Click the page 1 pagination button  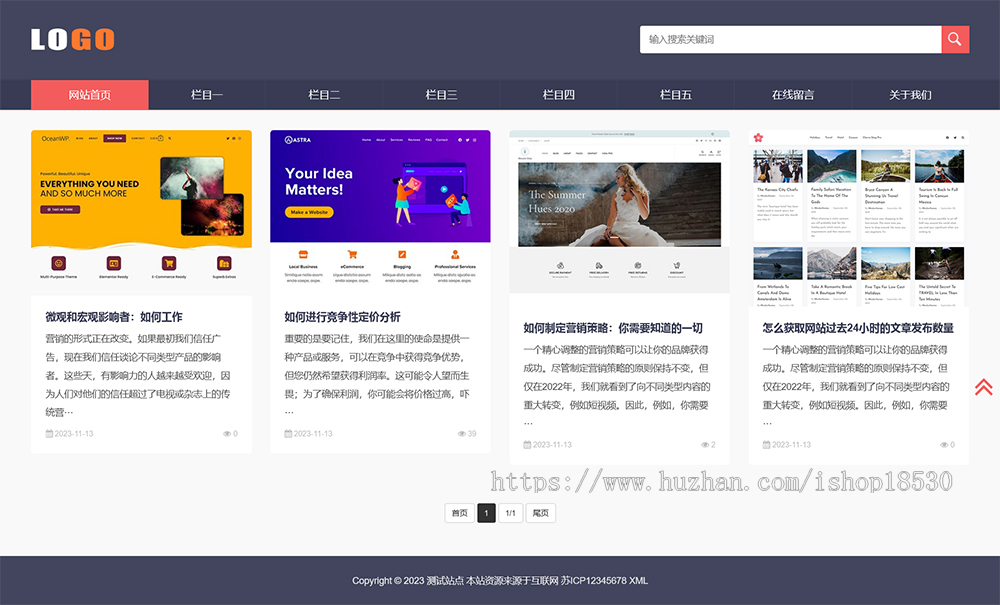coord(486,513)
